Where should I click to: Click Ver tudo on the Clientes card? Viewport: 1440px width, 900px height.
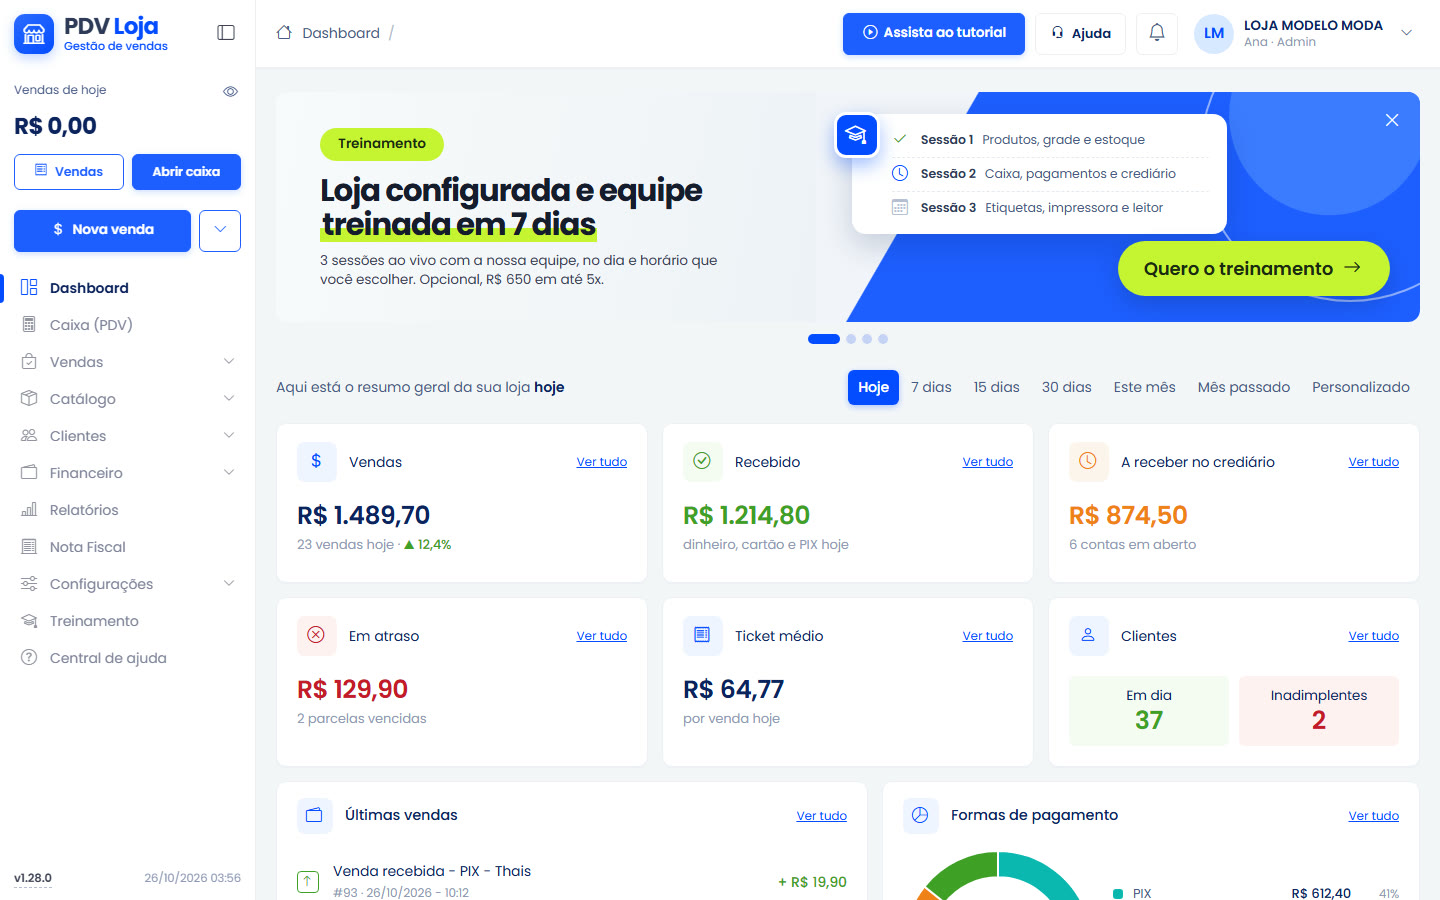click(x=1374, y=636)
